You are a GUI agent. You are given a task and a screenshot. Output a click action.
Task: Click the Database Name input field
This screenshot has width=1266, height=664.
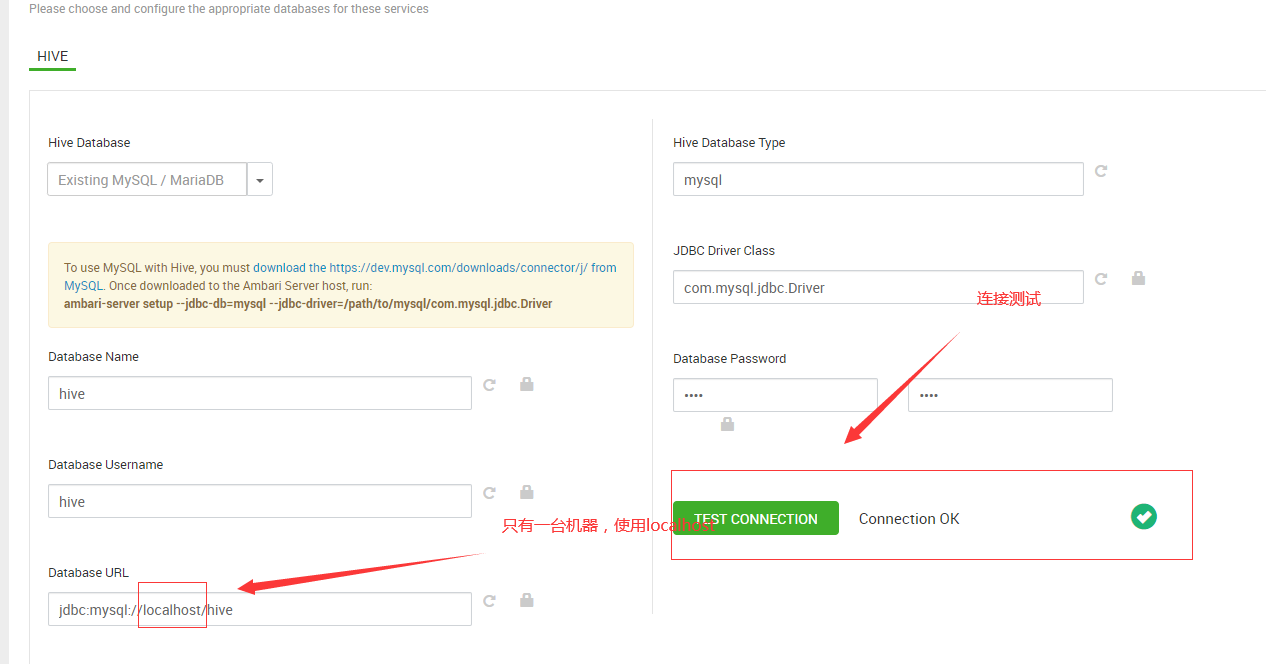click(x=260, y=393)
